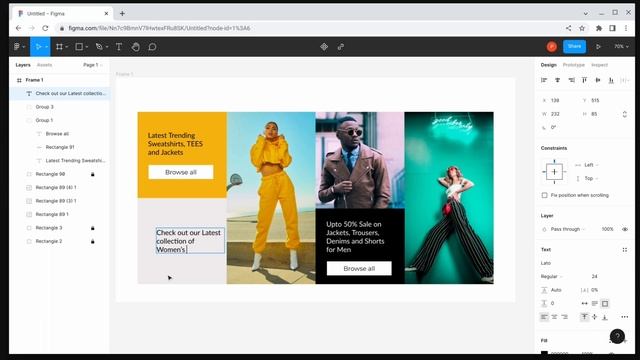Align selection horizontal centers
640x360 pixels.
click(x=558, y=80)
